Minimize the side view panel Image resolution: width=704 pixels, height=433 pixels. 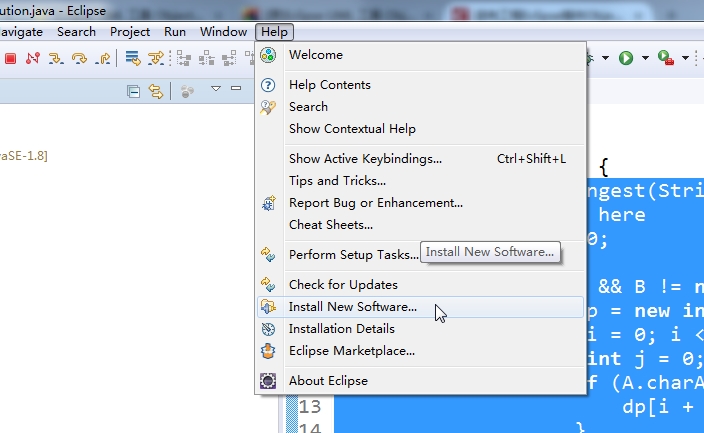[x=236, y=88]
